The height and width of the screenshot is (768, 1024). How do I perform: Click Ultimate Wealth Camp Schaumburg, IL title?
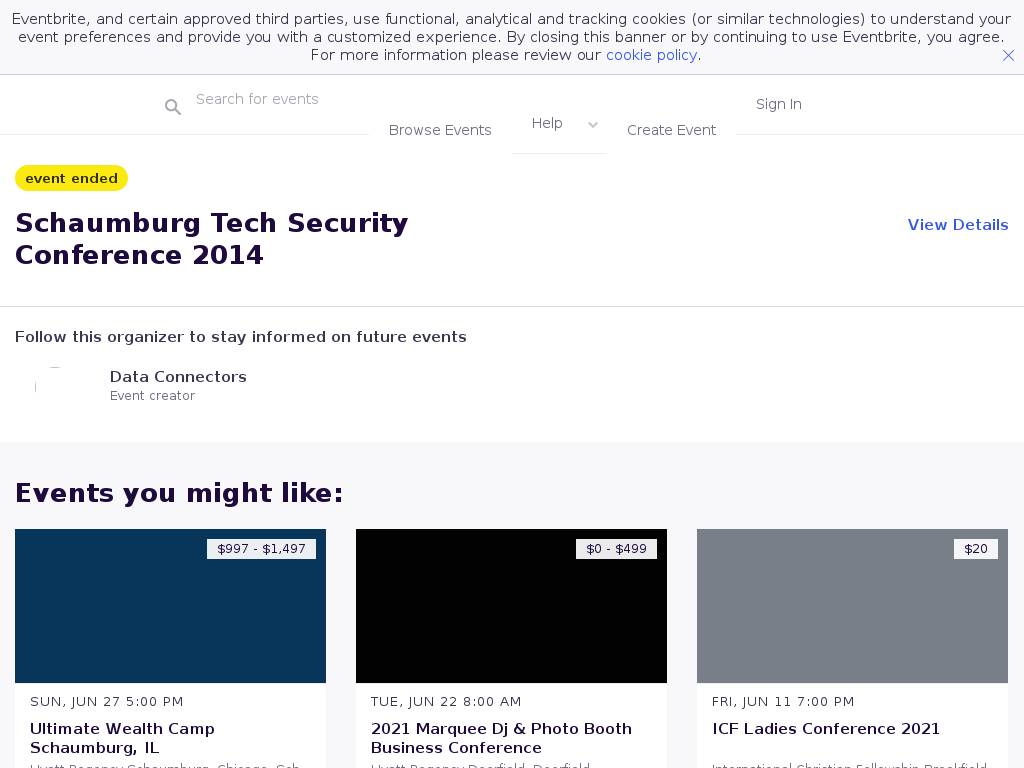pos(122,738)
